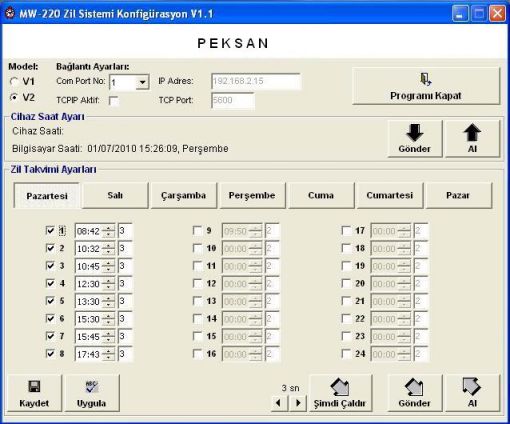The image size is (510, 424).
Task: Switch to the Çarşamba tab
Action: click(184, 195)
